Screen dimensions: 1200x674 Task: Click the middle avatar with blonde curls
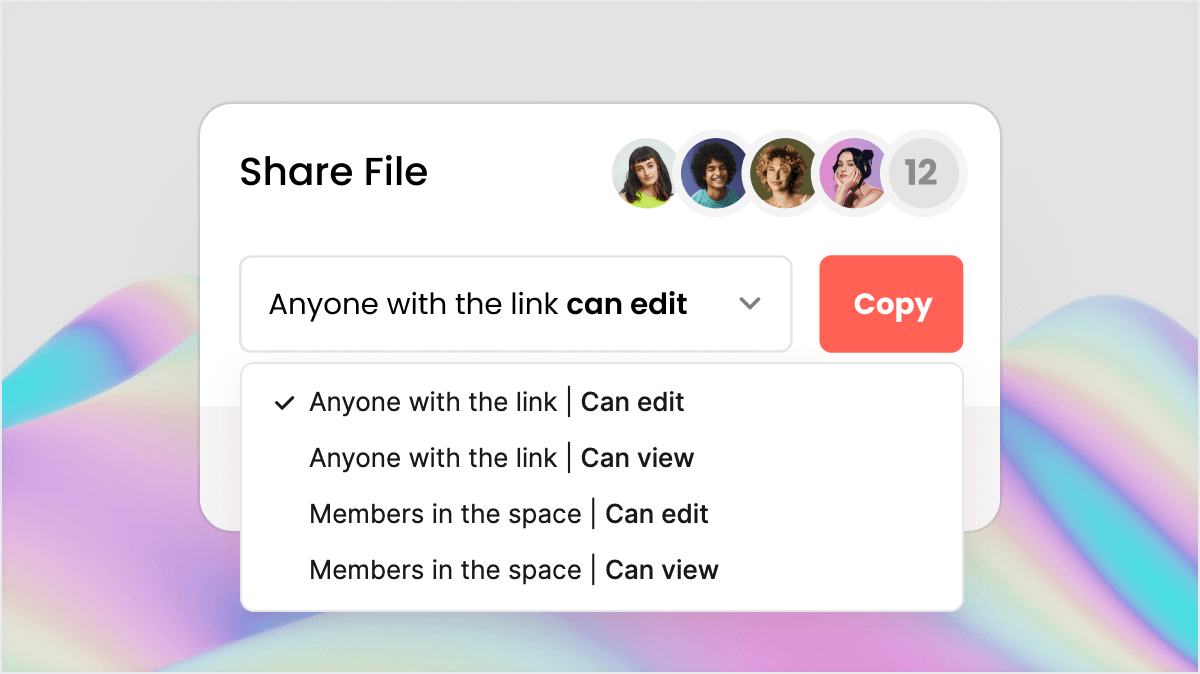(785, 173)
